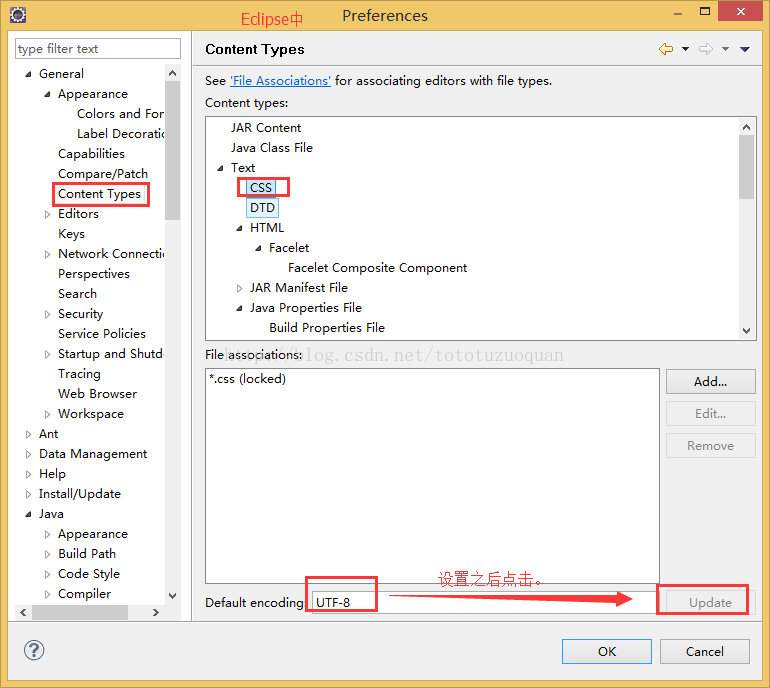
Task: Click preference tree scroll right arrow
Action: tap(156, 612)
